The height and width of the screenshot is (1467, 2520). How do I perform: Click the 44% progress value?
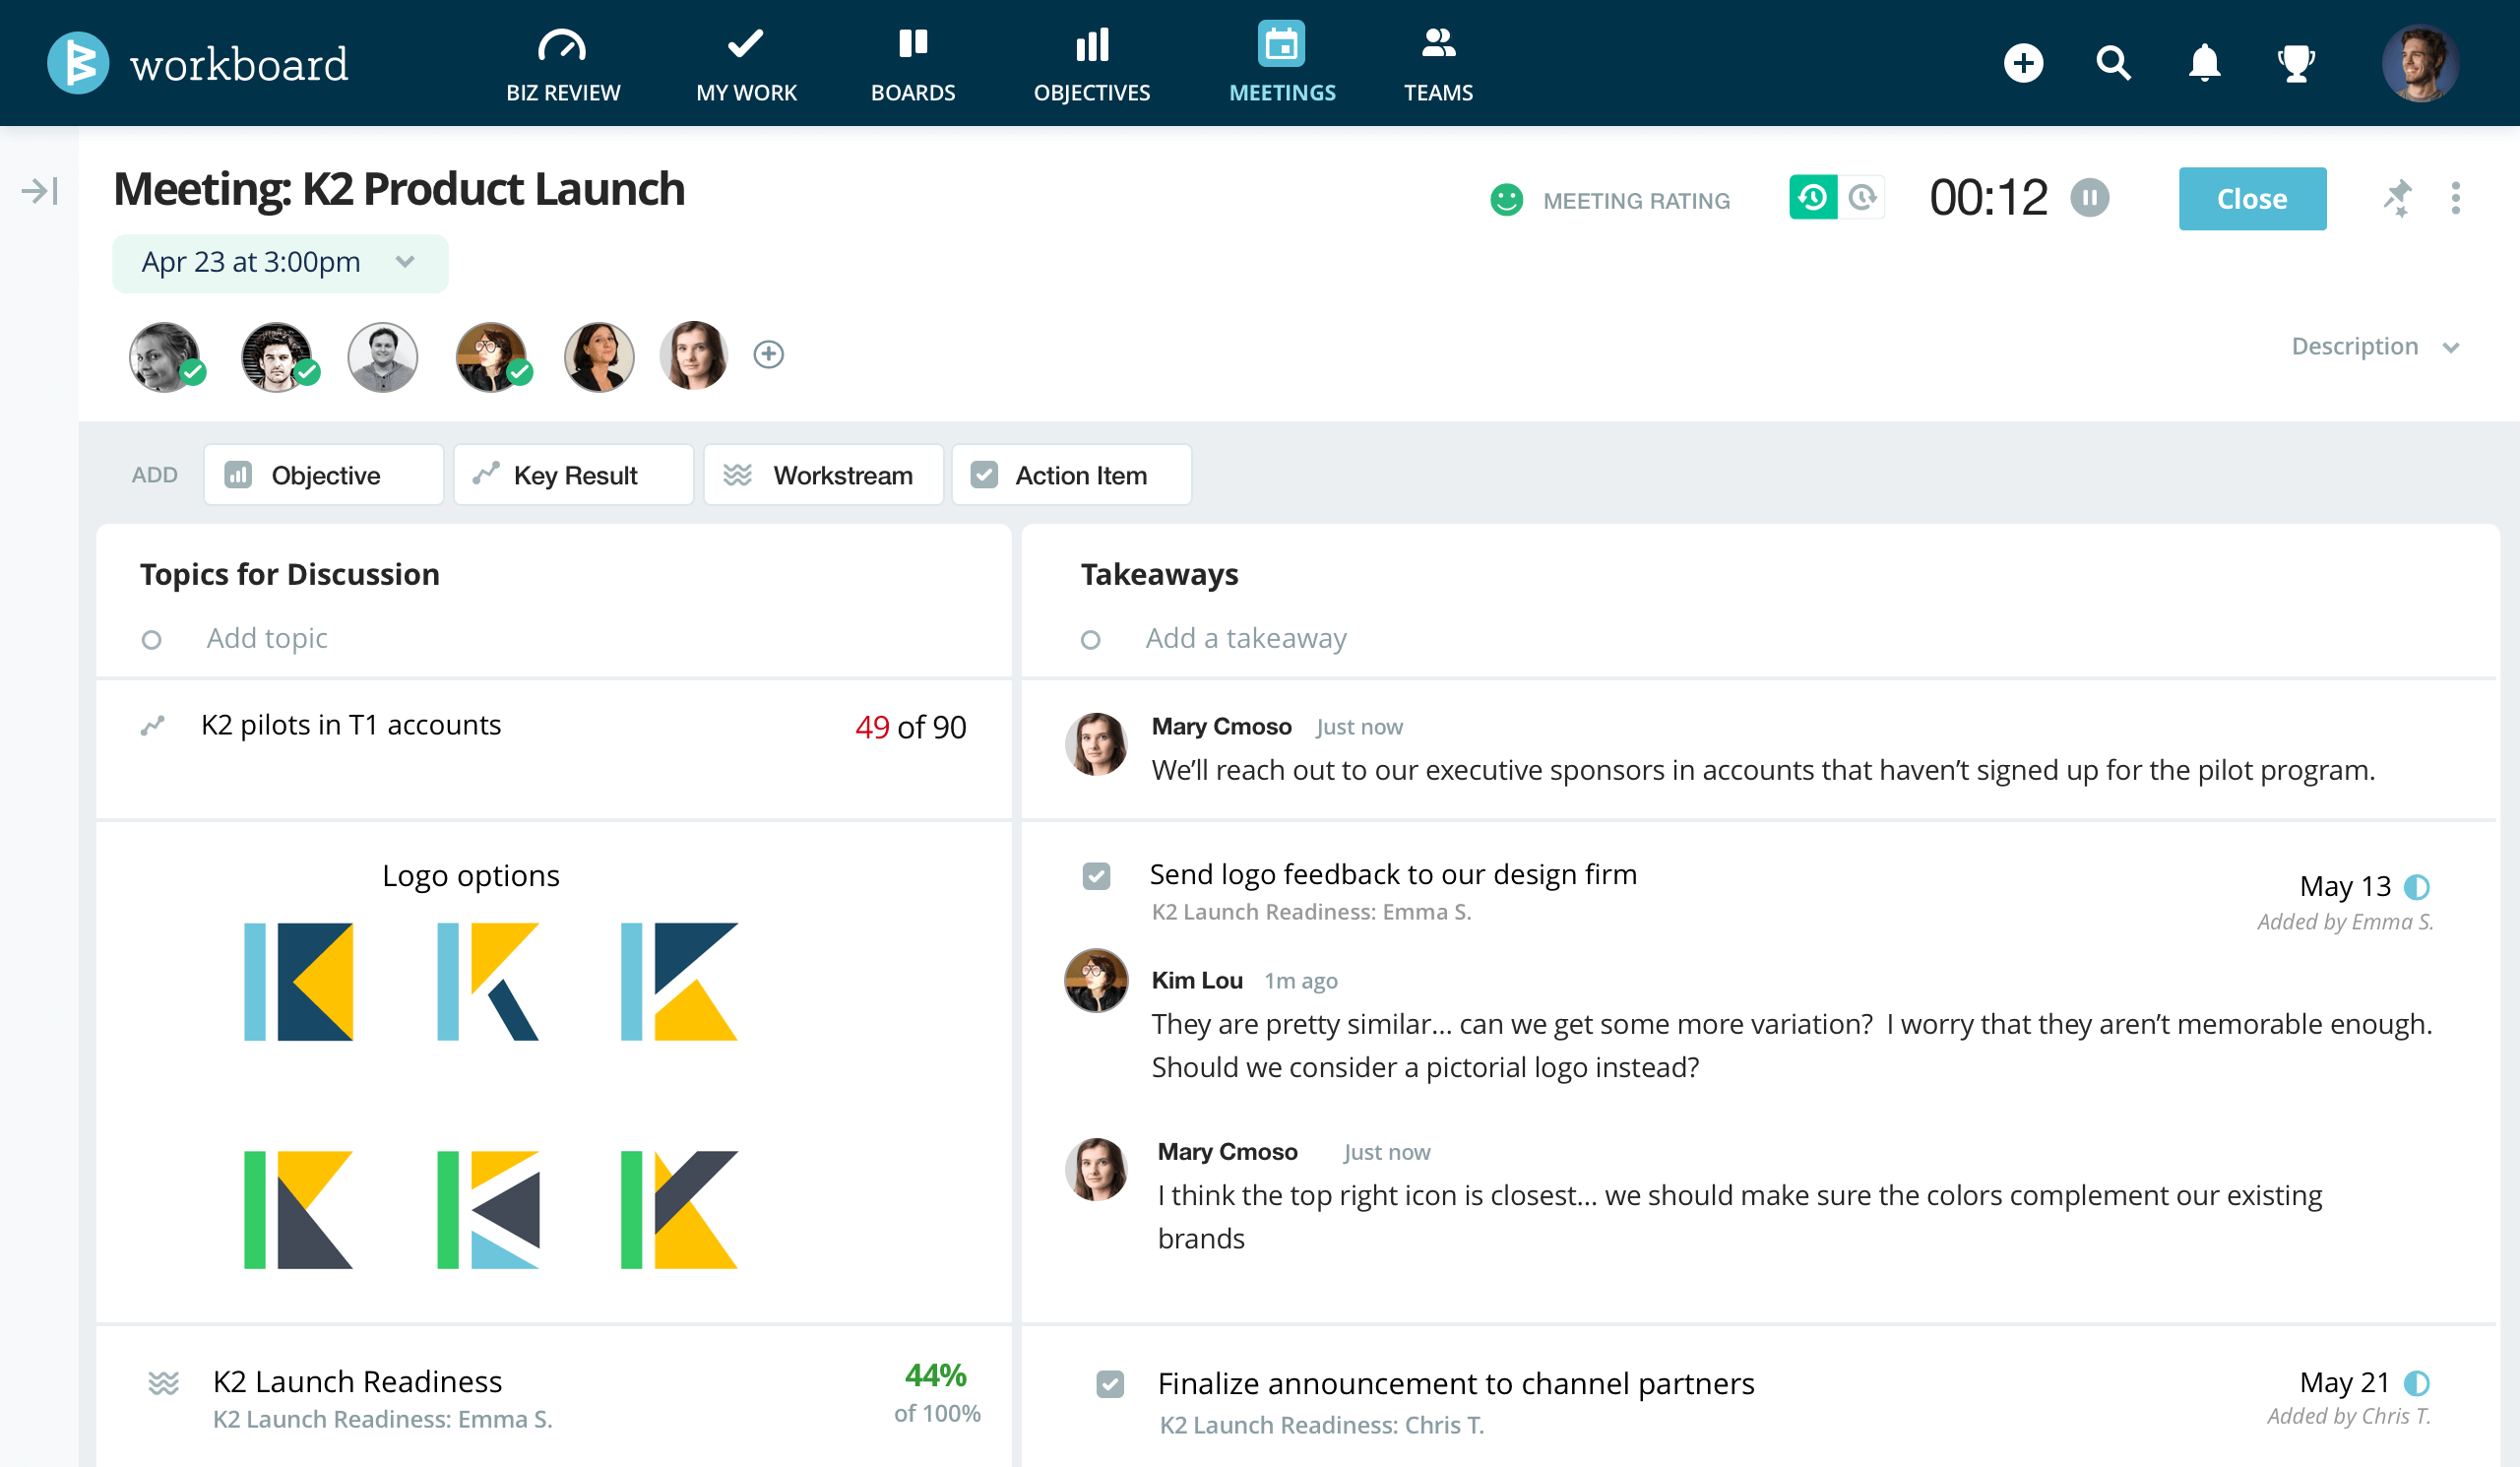click(935, 1376)
